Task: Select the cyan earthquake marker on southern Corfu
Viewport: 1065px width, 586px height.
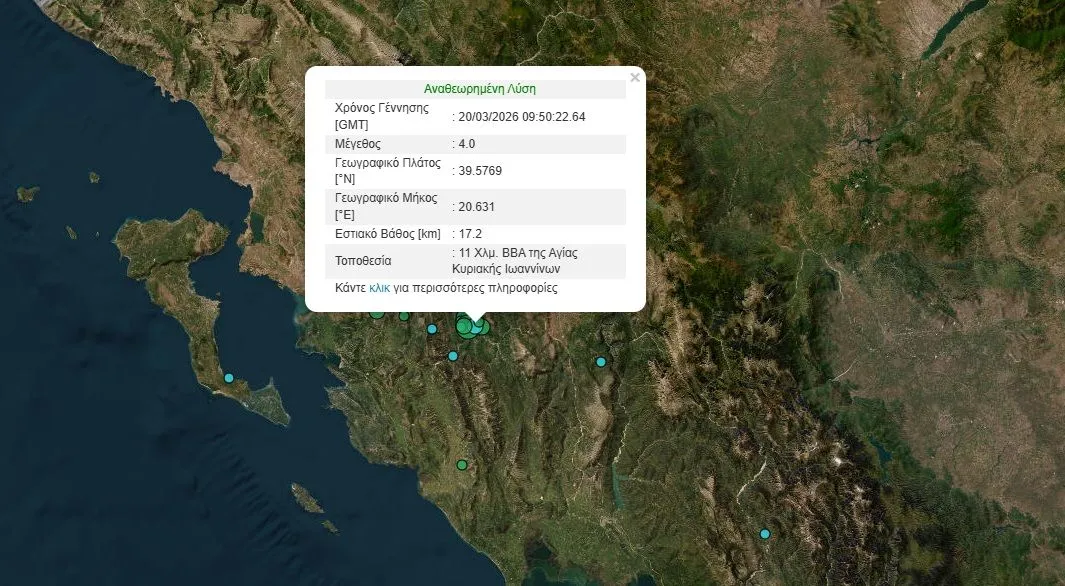Action: [x=229, y=378]
